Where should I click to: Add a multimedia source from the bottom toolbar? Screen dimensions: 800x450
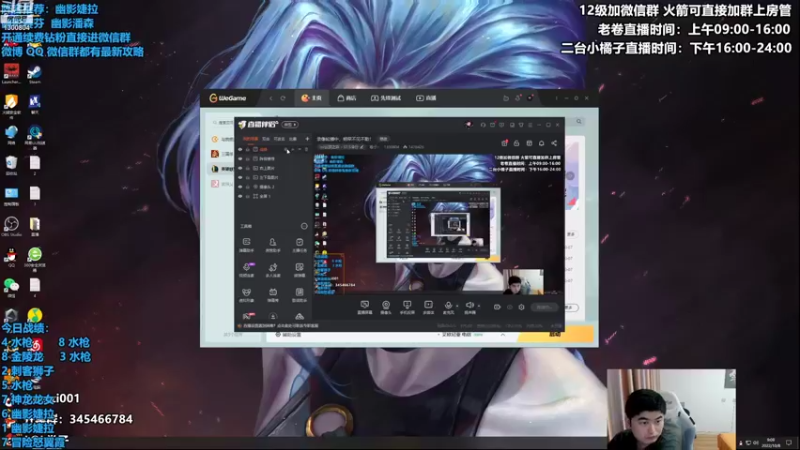(428, 307)
